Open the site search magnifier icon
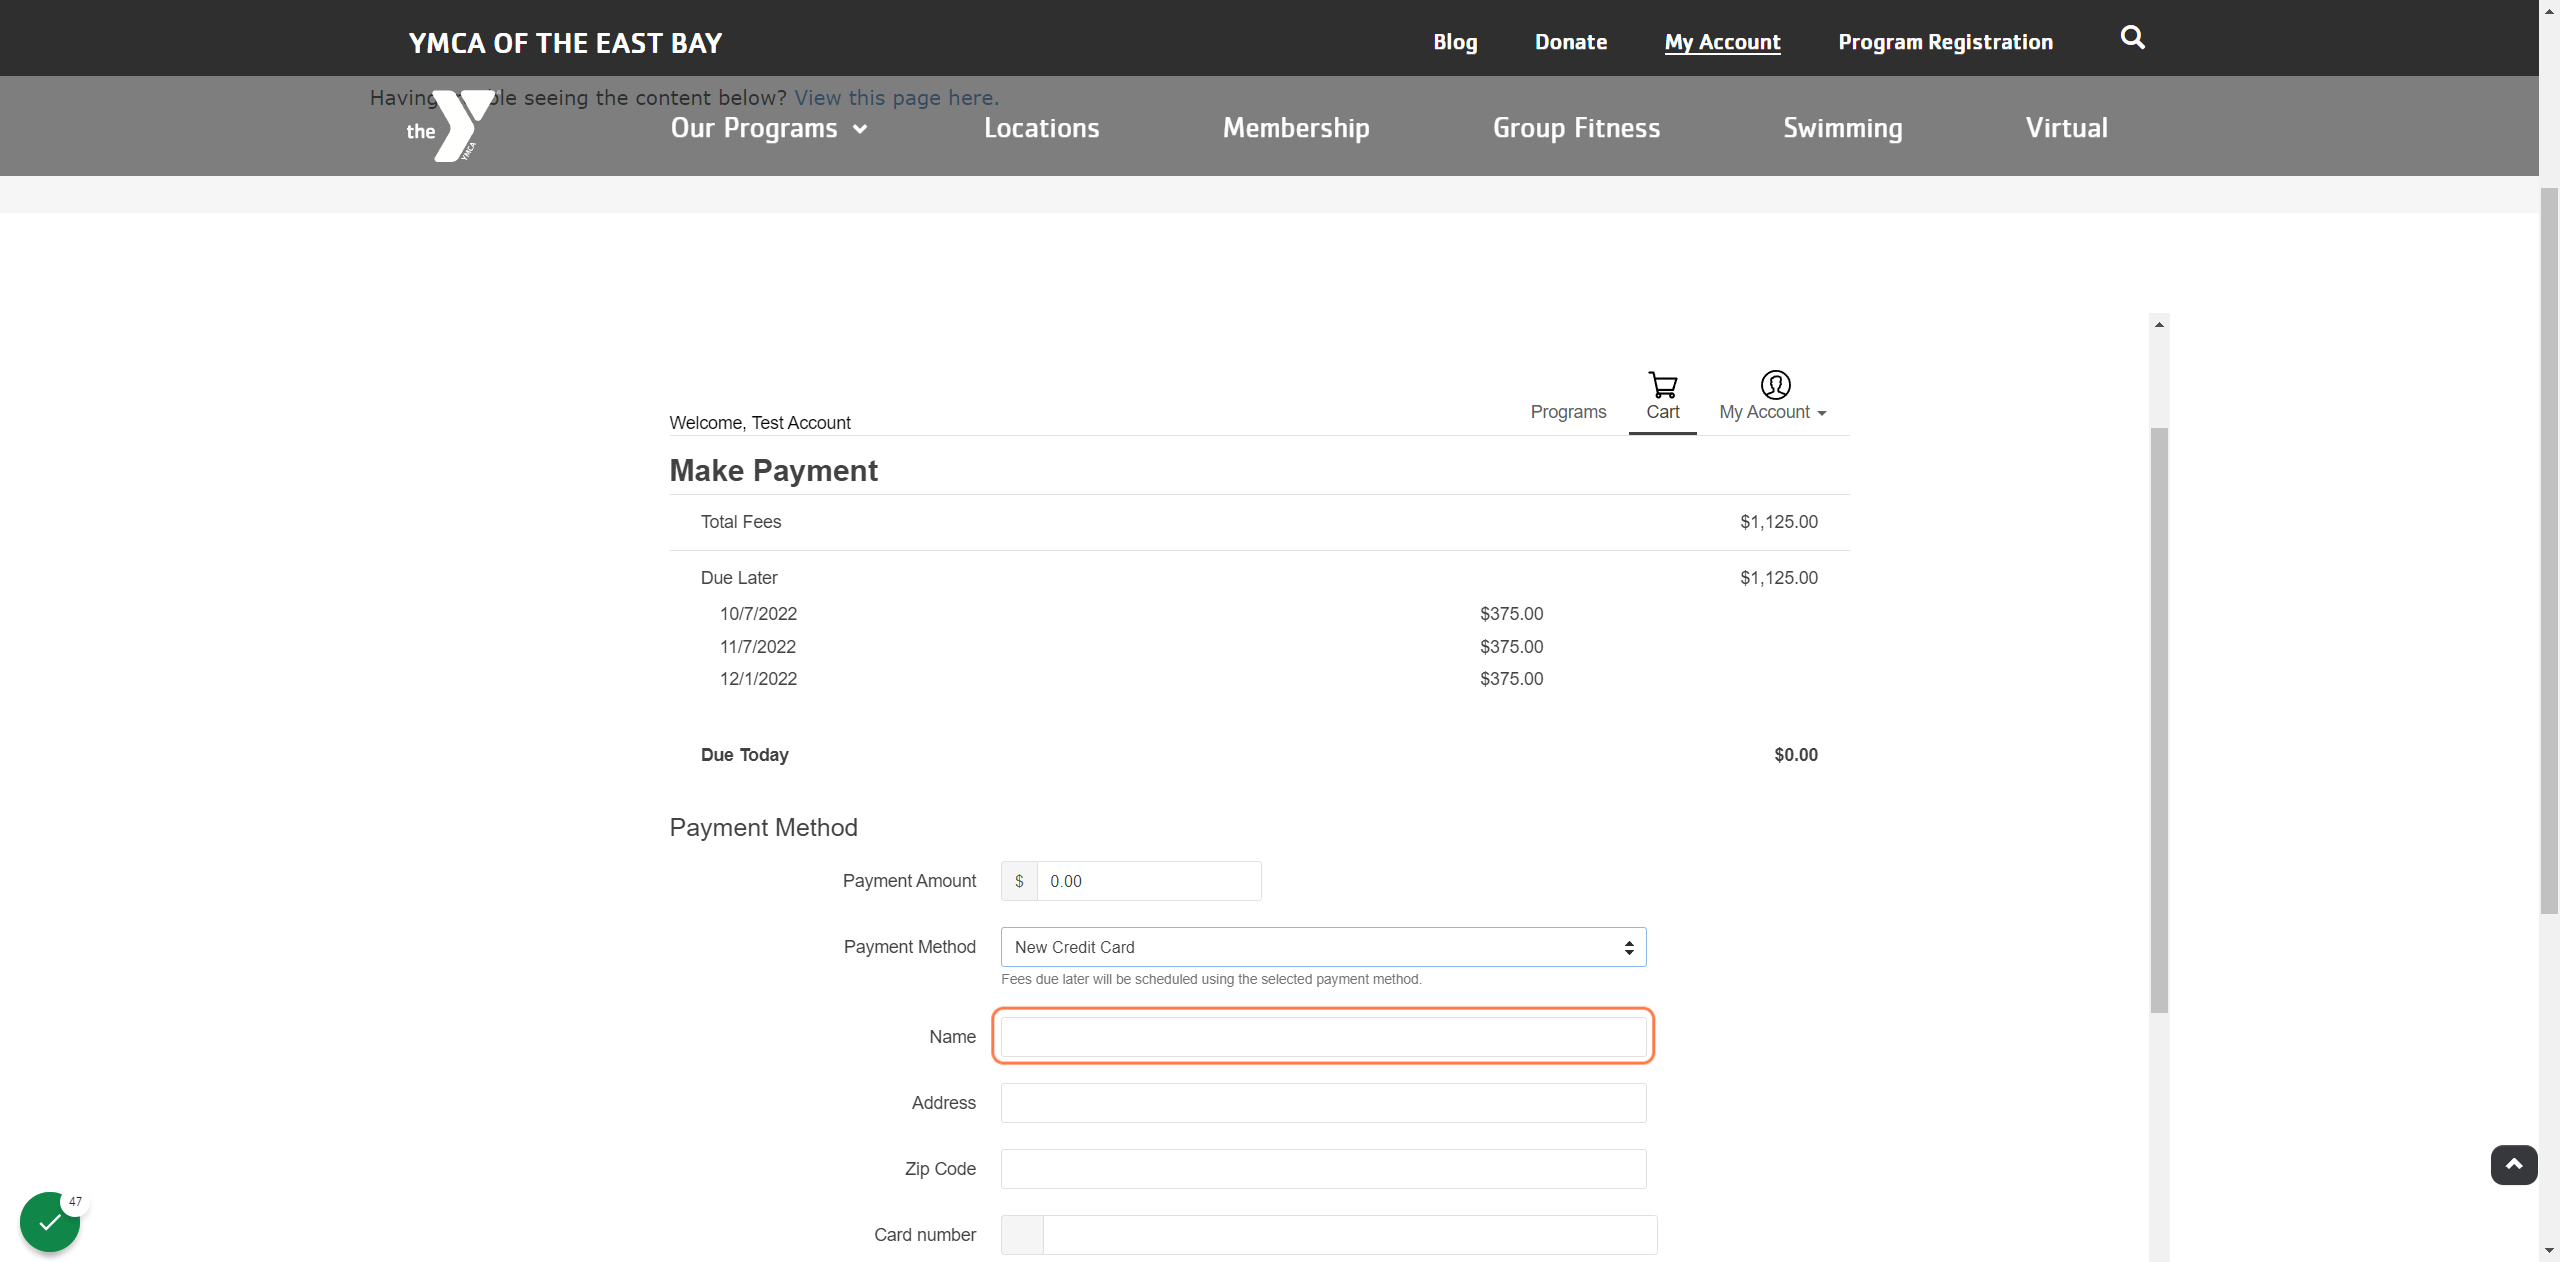 (x=2132, y=38)
